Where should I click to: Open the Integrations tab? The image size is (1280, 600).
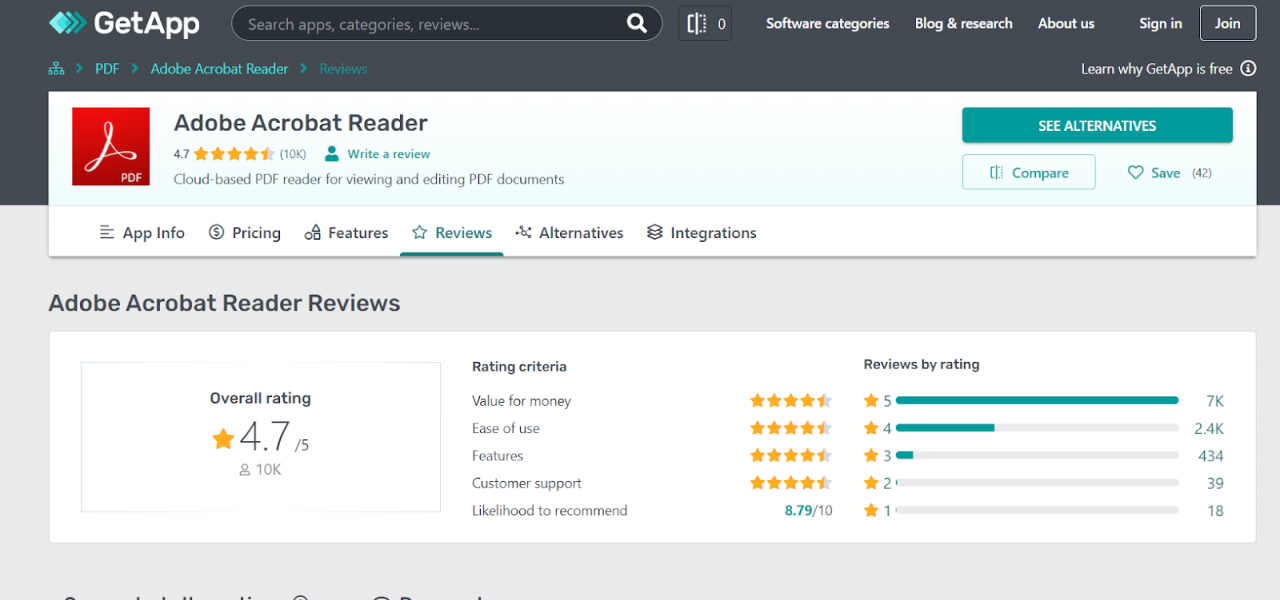[701, 232]
